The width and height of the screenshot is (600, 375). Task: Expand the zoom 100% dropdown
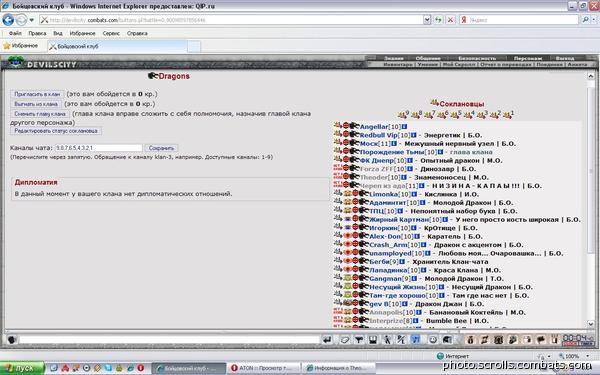[x=588, y=356]
